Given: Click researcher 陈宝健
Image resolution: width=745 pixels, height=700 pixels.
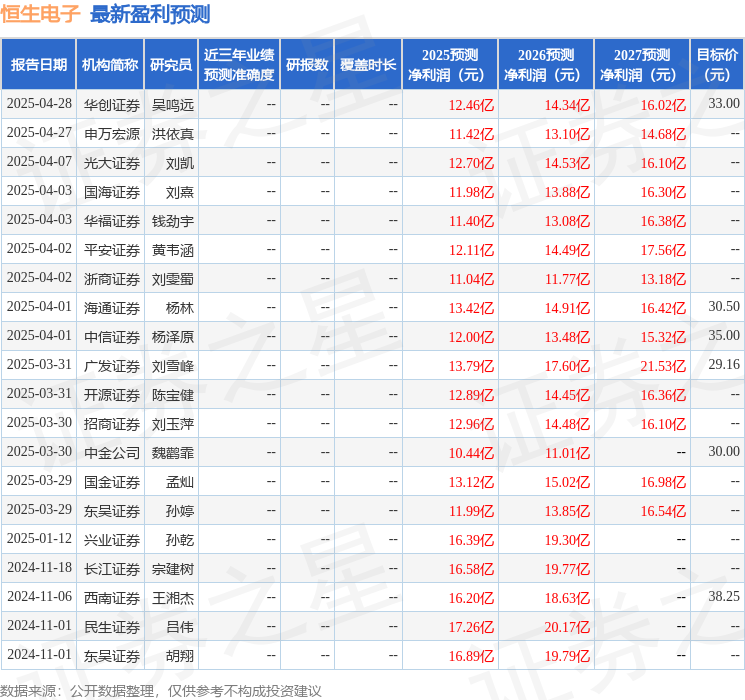Looking at the screenshot, I should [x=172, y=395].
